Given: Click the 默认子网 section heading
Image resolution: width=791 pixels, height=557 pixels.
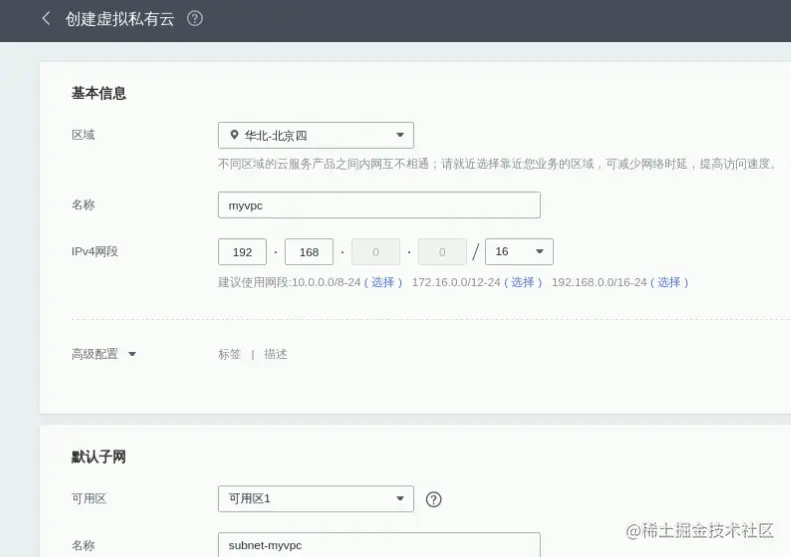Looking at the screenshot, I should [98, 457].
